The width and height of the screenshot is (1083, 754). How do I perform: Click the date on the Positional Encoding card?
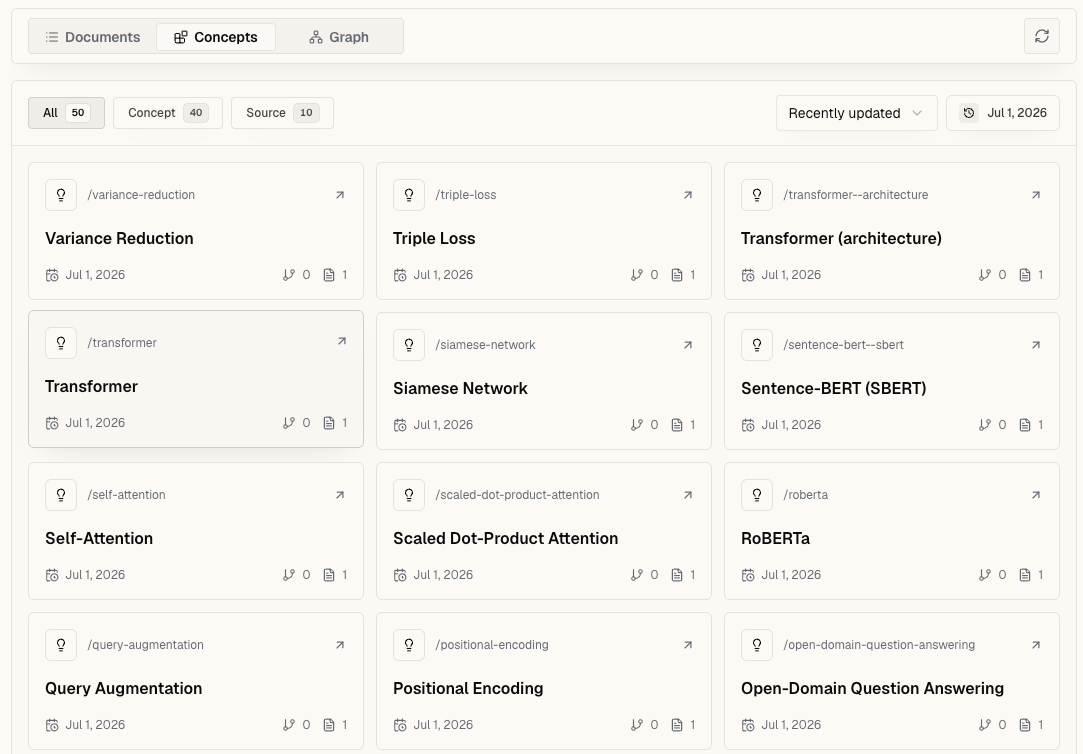point(443,724)
